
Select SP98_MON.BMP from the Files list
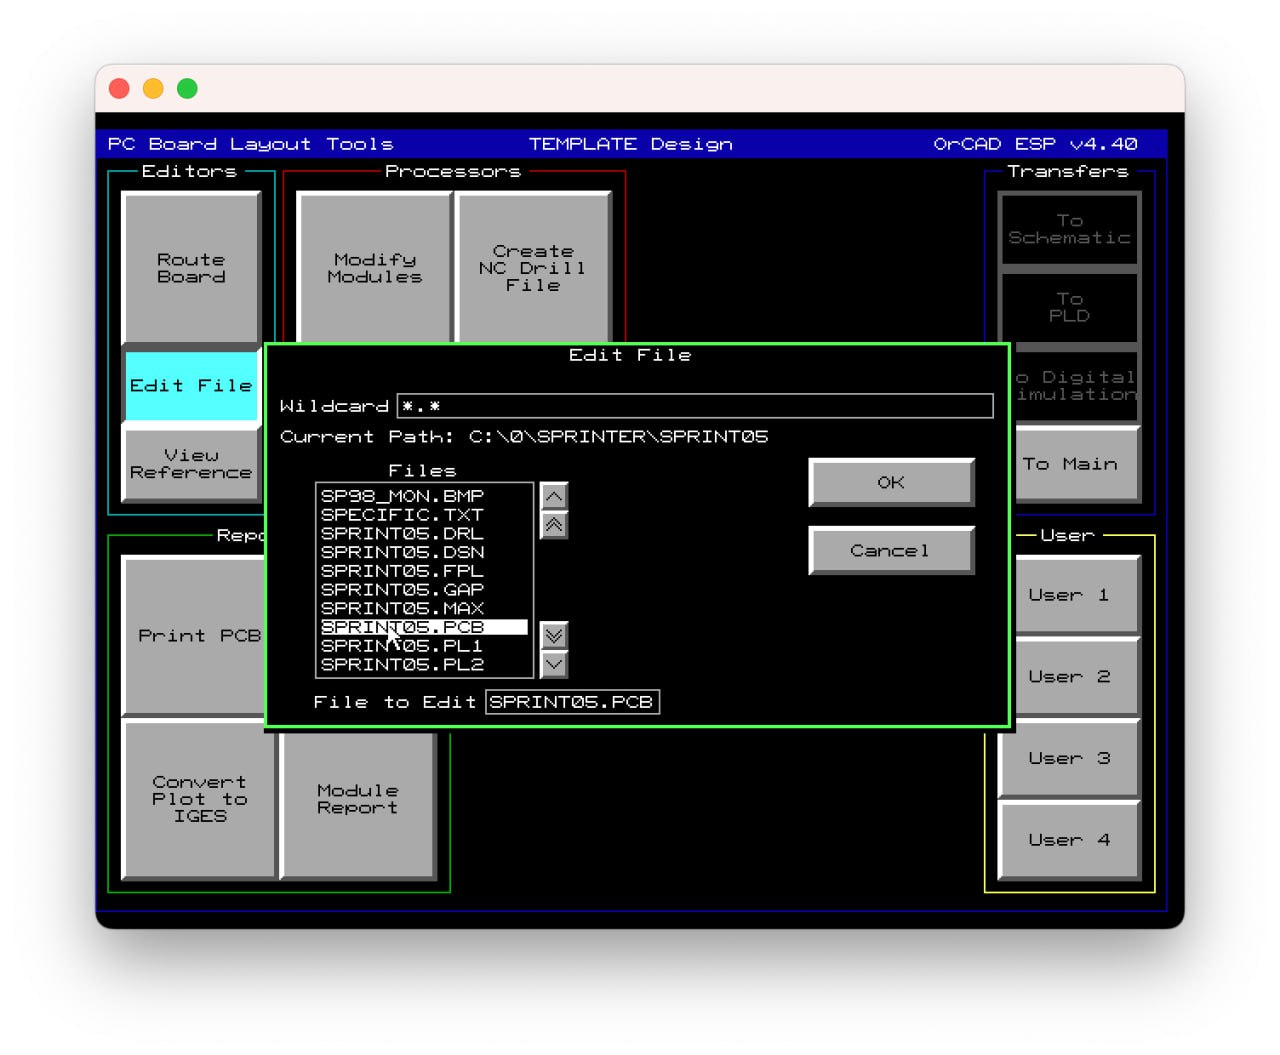coord(402,496)
